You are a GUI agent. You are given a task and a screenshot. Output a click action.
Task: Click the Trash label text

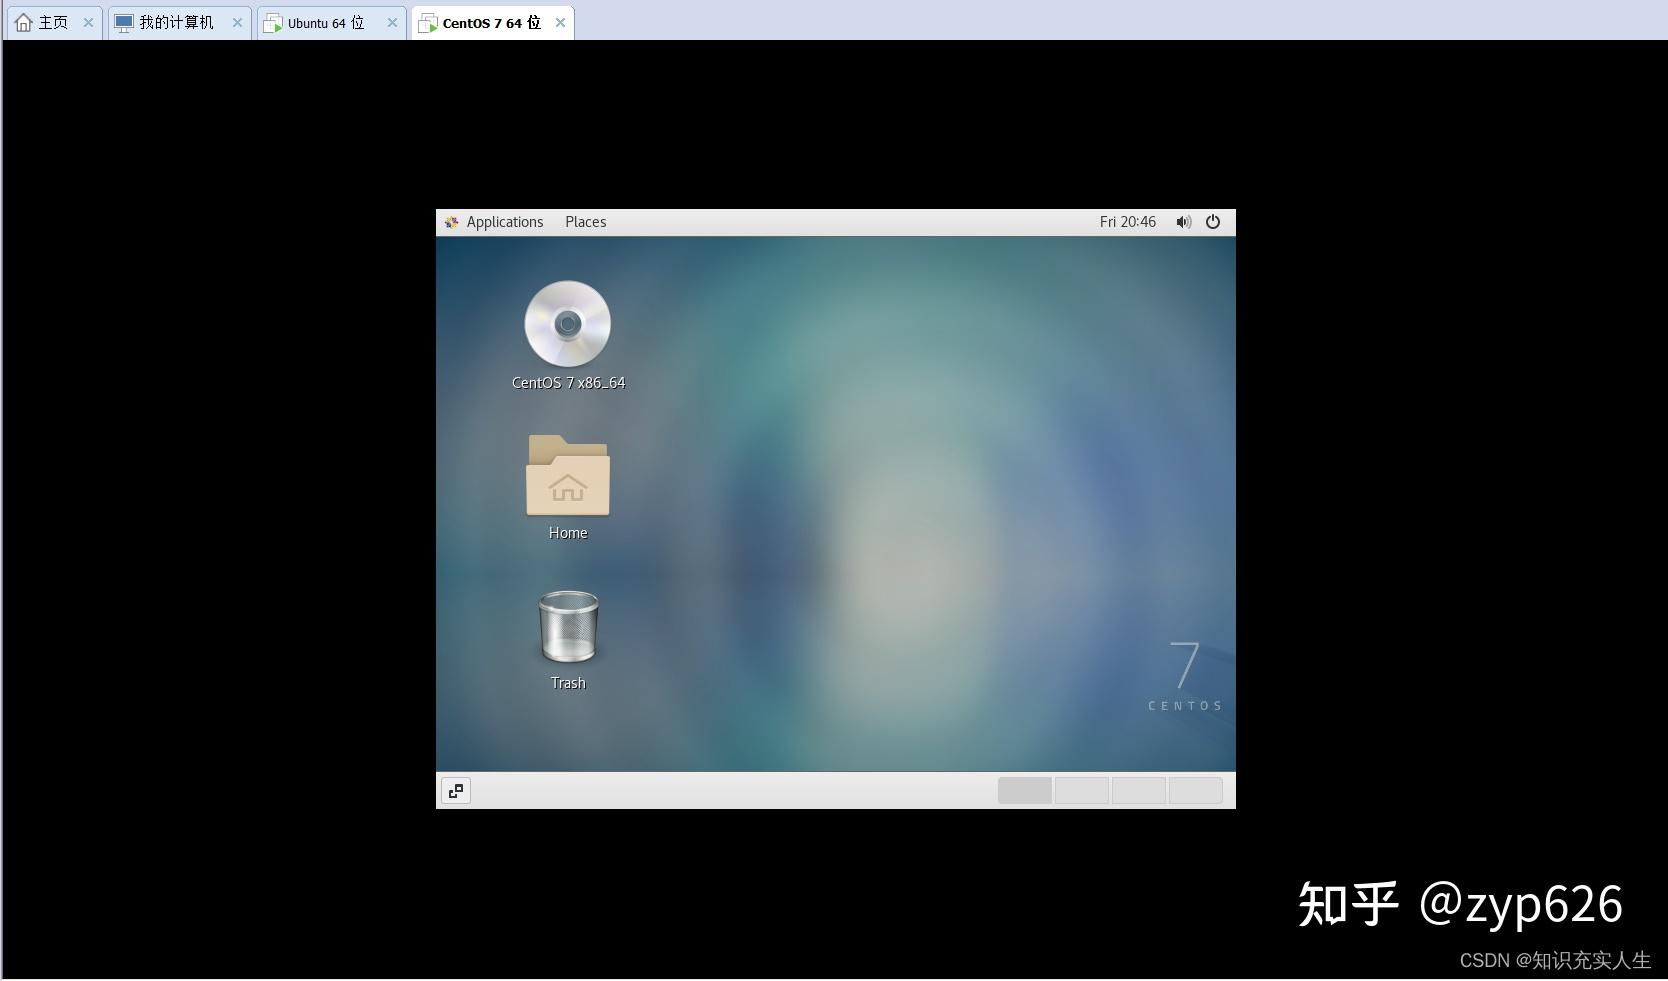click(568, 683)
